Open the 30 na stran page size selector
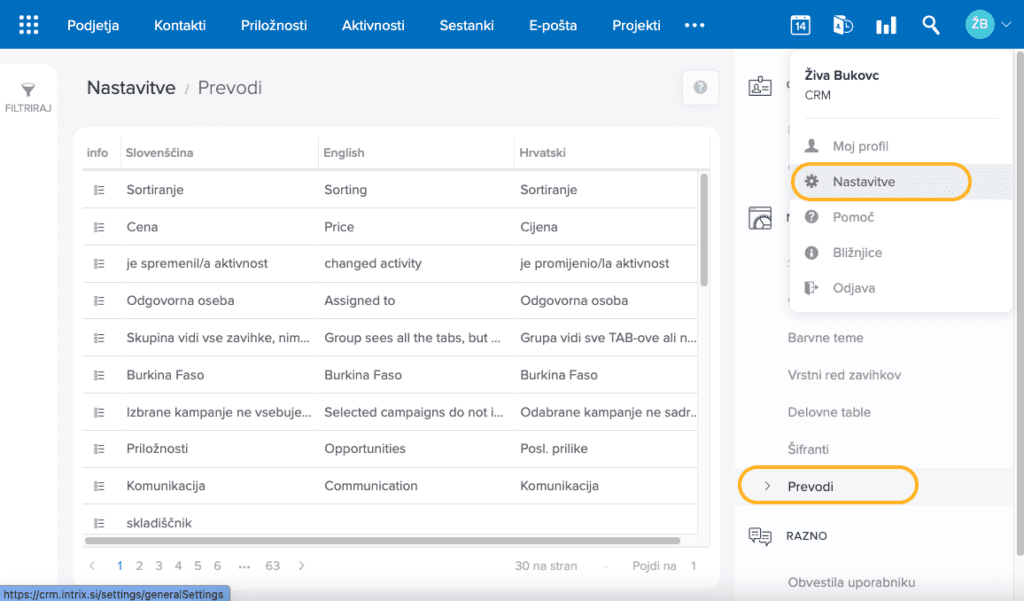Viewport: 1024px width, 601px height. [547, 566]
